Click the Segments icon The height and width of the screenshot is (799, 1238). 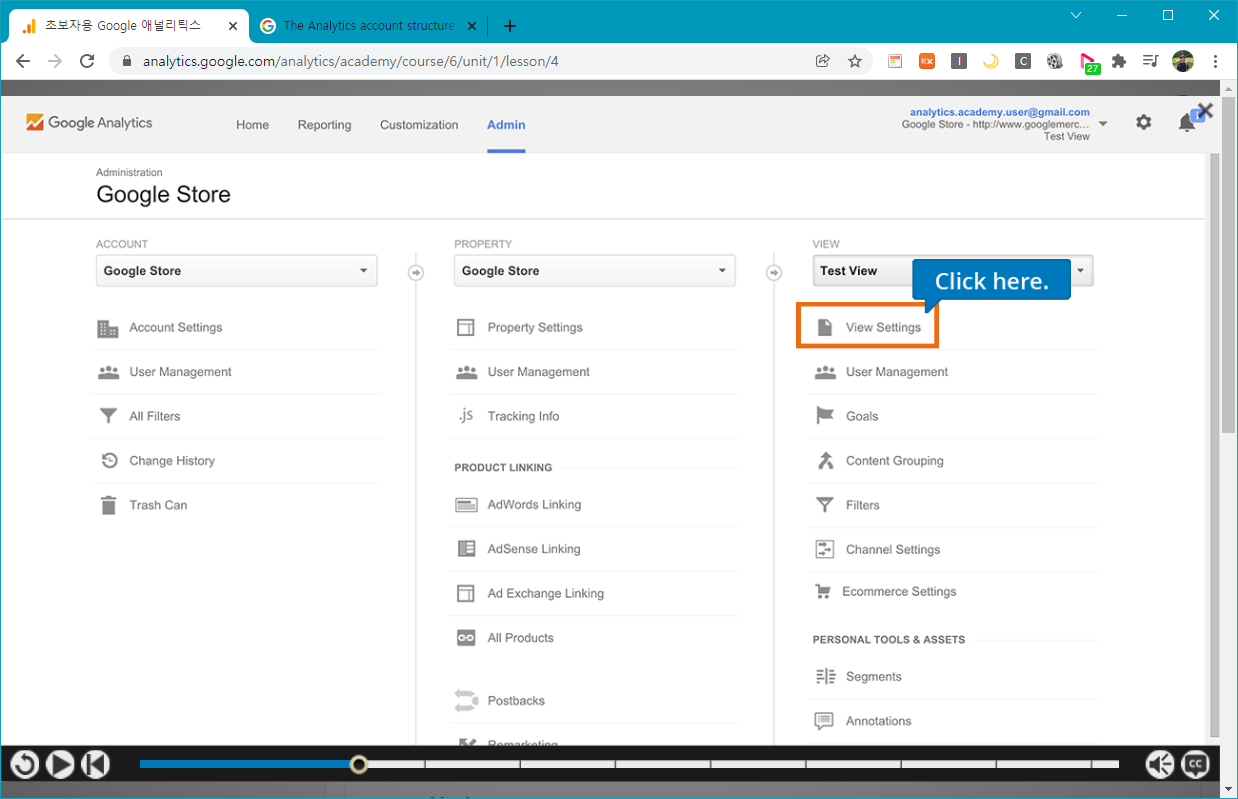click(825, 677)
